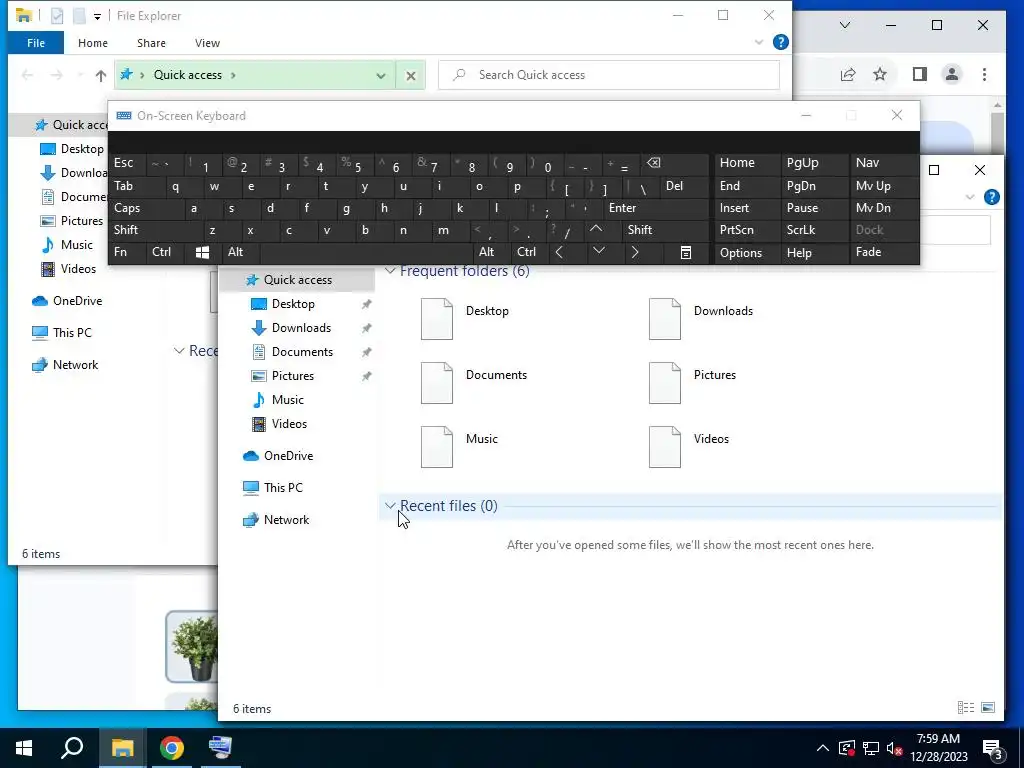Toggle Caps lock on On-Screen Keyboard
This screenshot has width=1024, height=768.
(x=146, y=208)
